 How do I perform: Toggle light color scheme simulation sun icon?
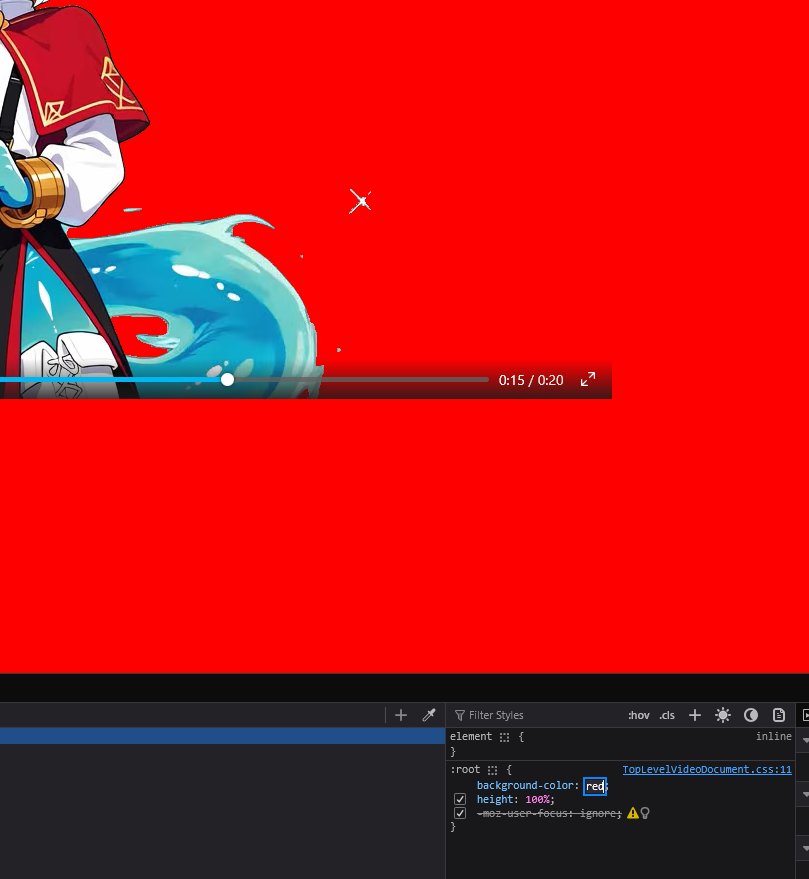(723, 715)
